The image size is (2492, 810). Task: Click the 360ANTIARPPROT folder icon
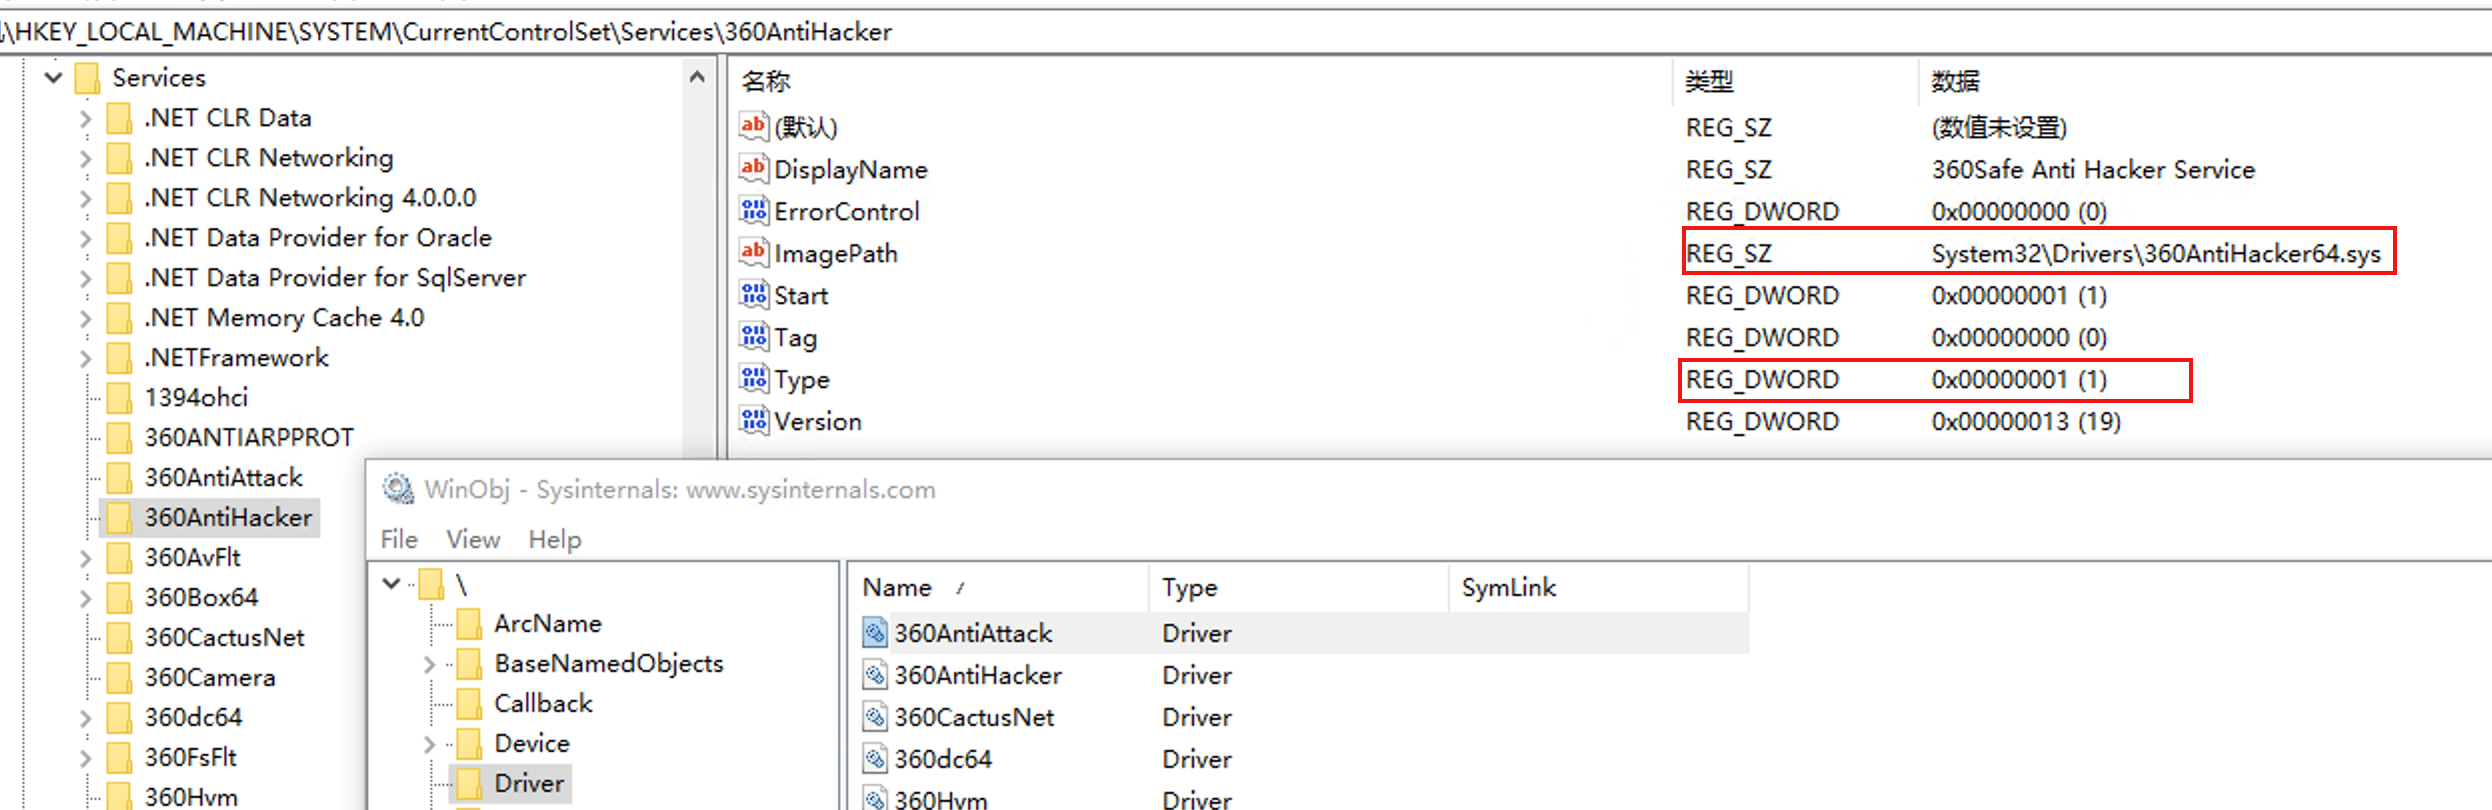pos(119,437)
